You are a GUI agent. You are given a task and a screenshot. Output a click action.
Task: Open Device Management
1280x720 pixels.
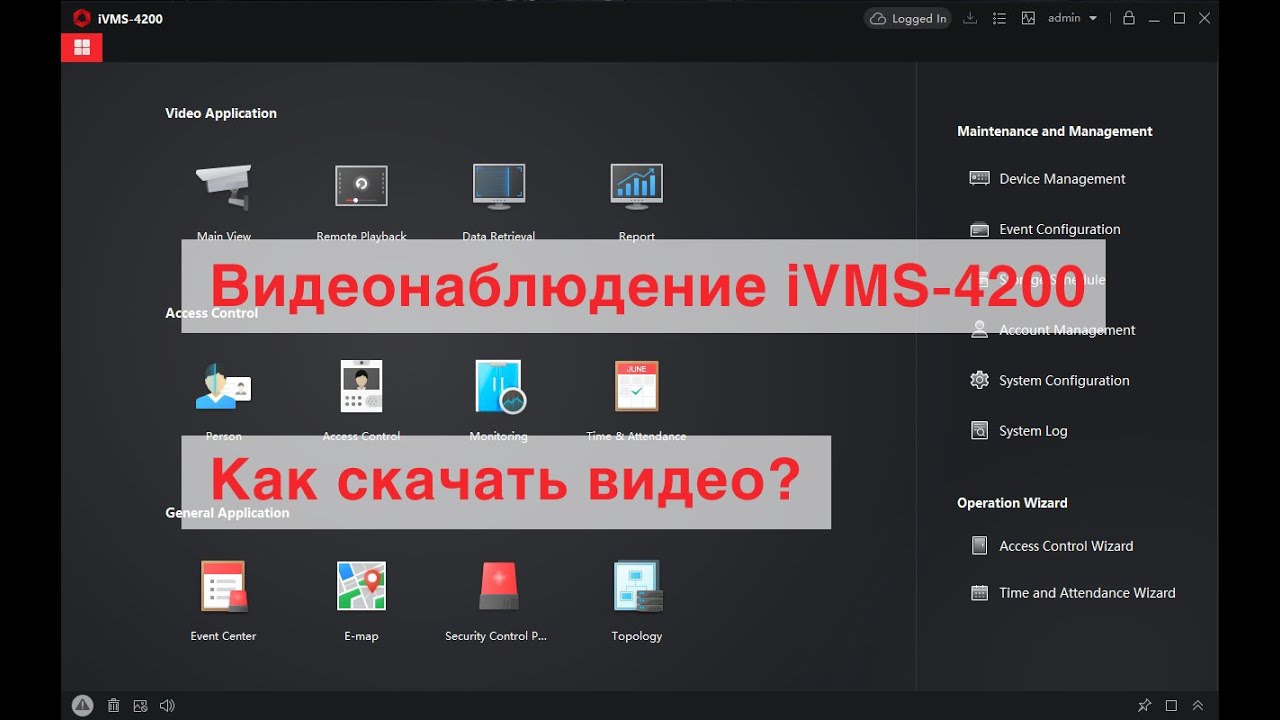coord(1048,179)
